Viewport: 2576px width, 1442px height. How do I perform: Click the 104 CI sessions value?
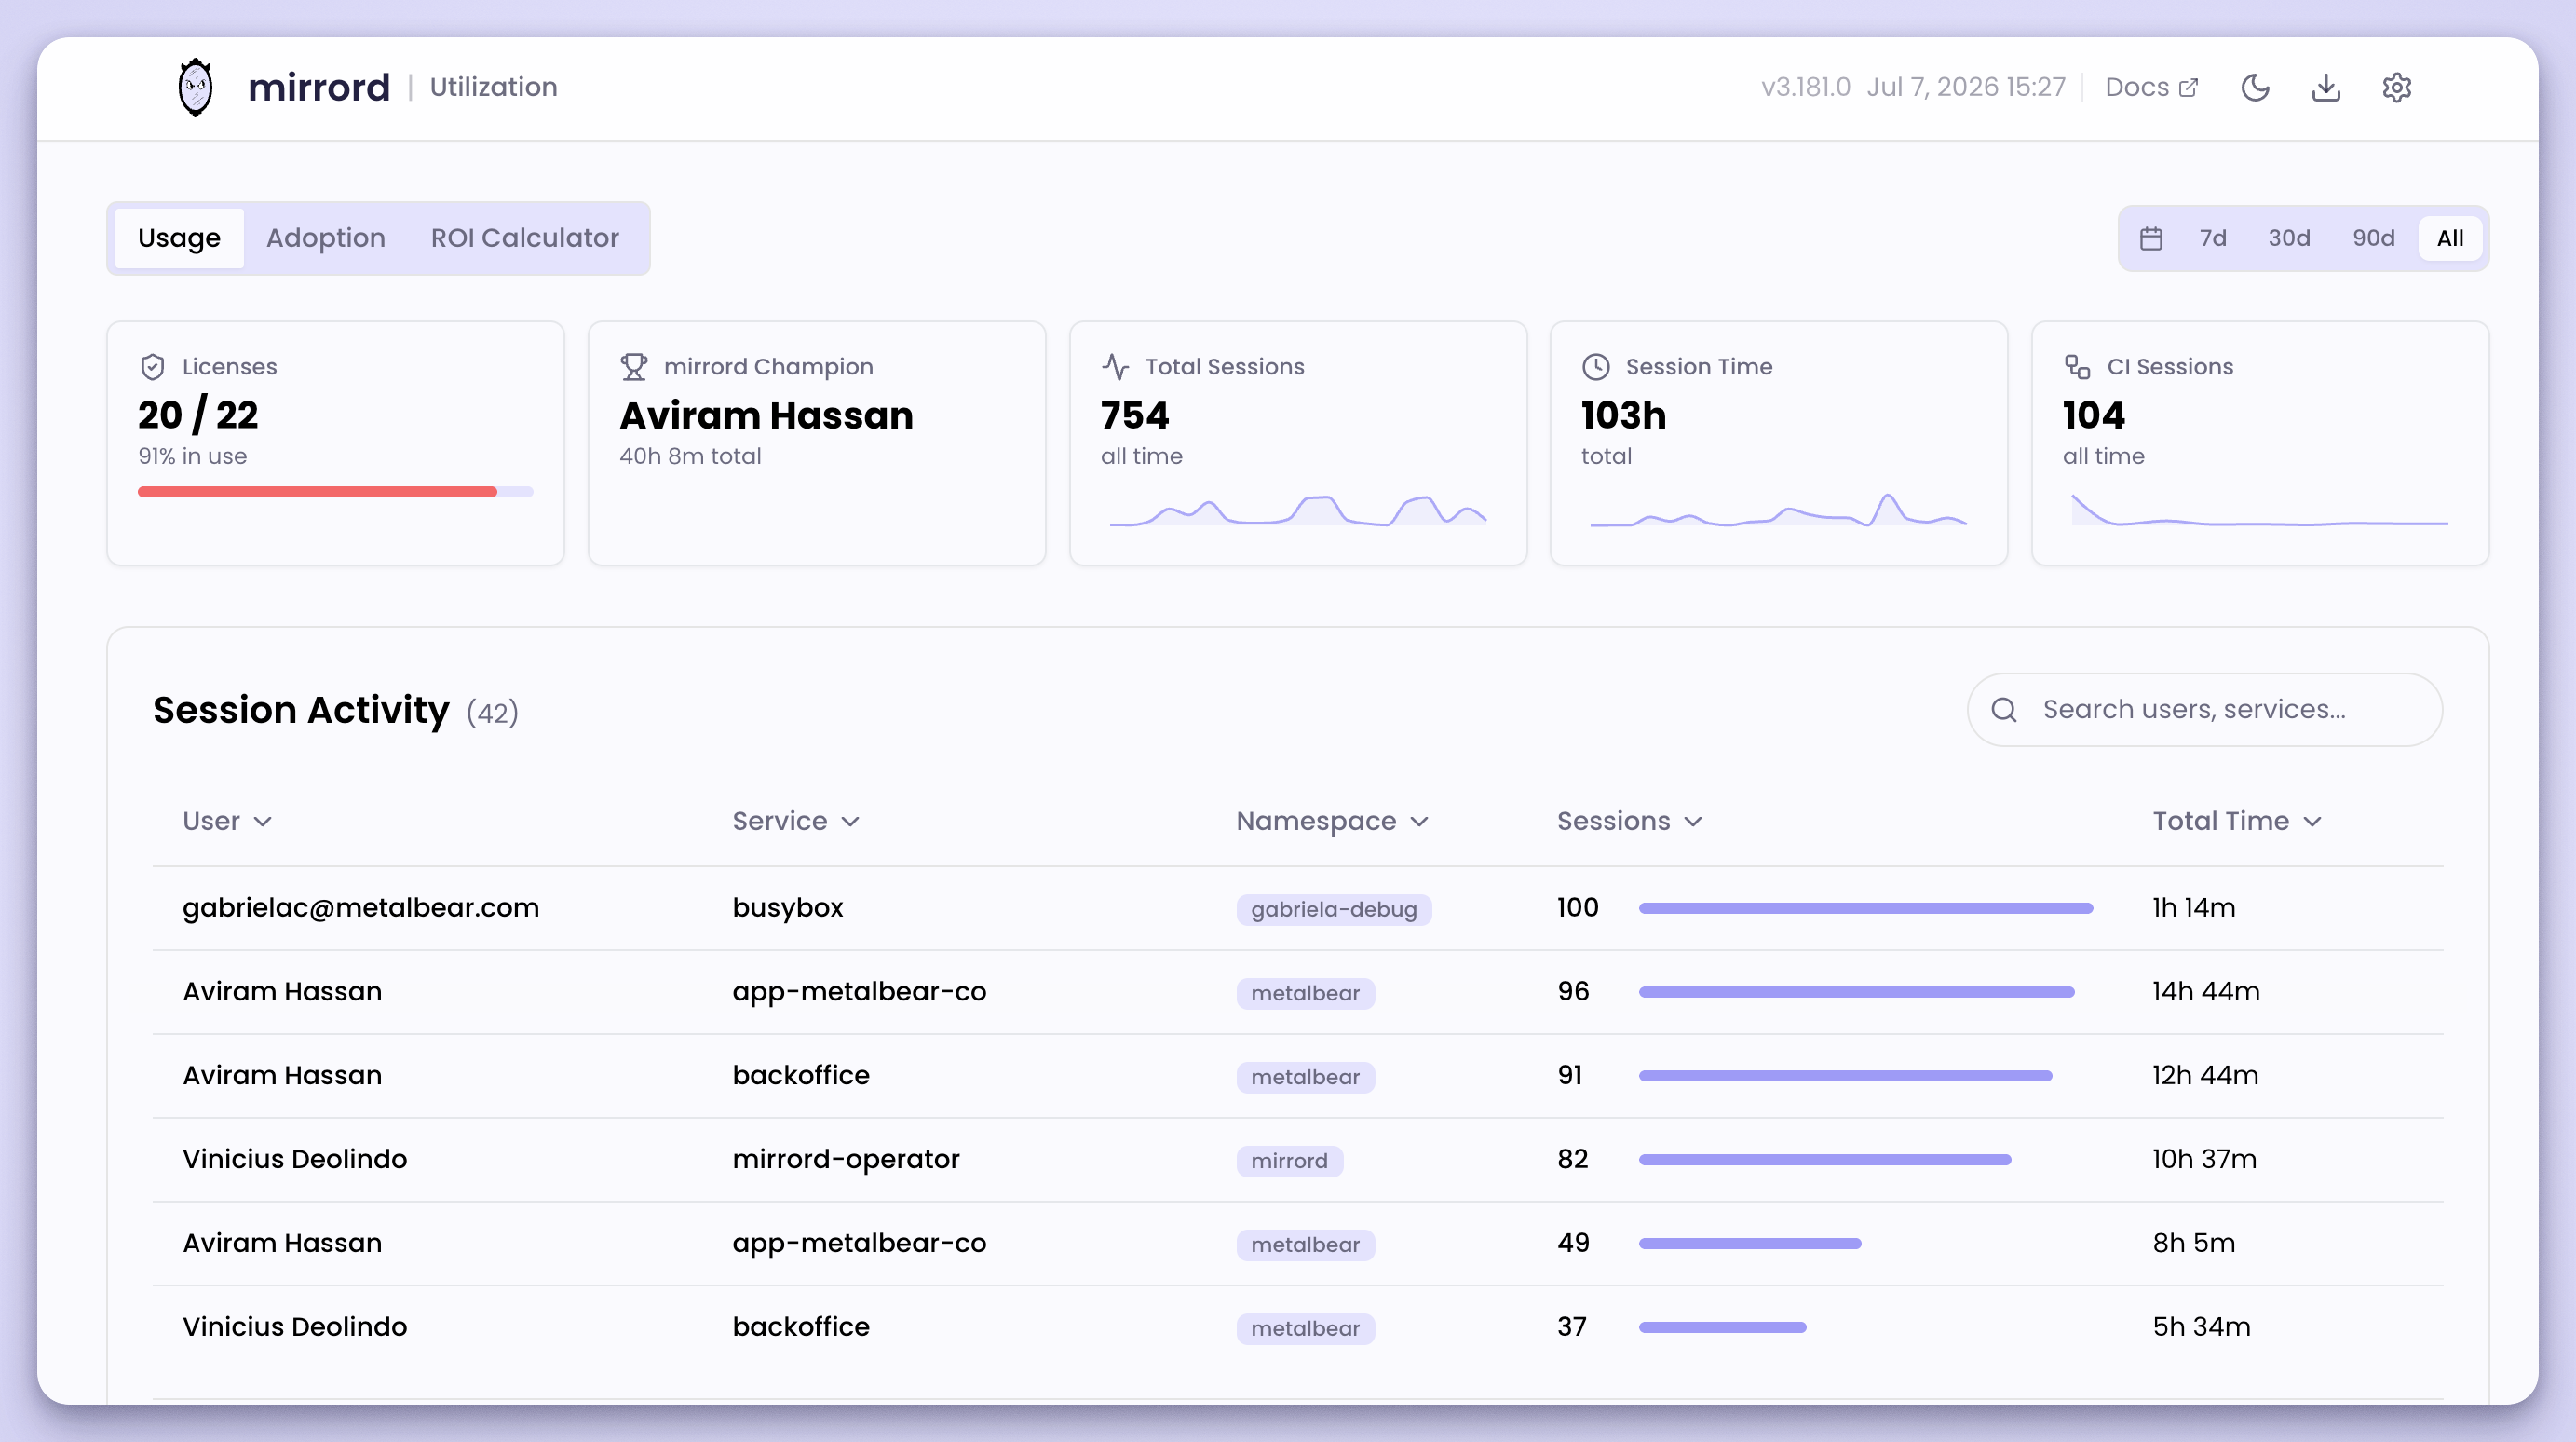pos(2093,415)
